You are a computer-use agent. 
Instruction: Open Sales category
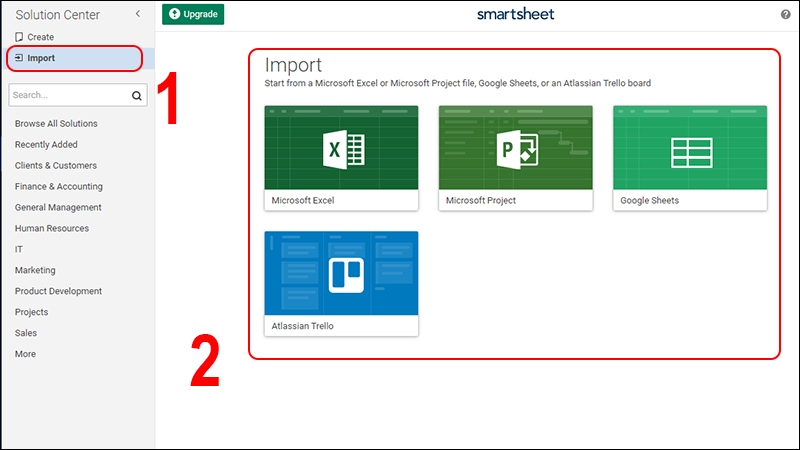tap(26, 333)
